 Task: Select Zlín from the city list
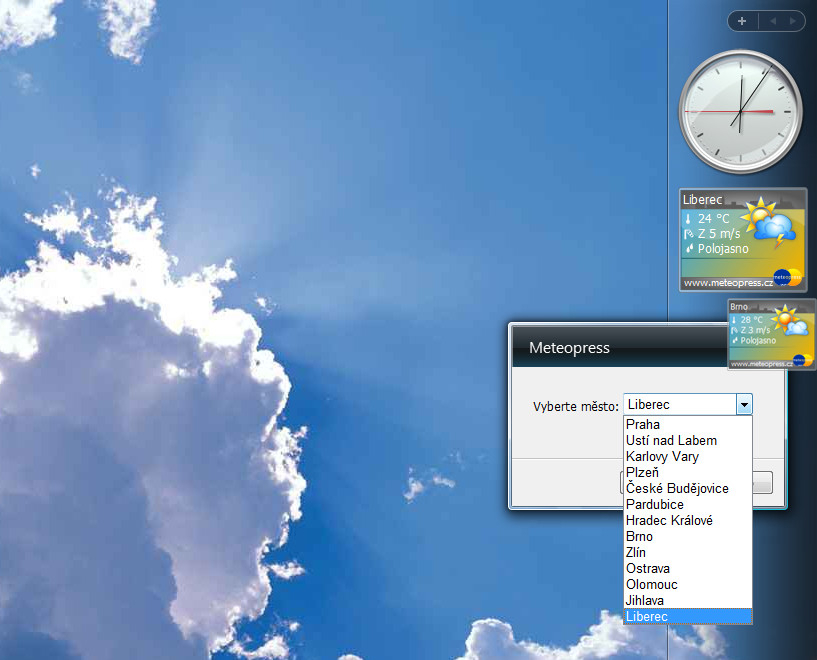point(688,552)
